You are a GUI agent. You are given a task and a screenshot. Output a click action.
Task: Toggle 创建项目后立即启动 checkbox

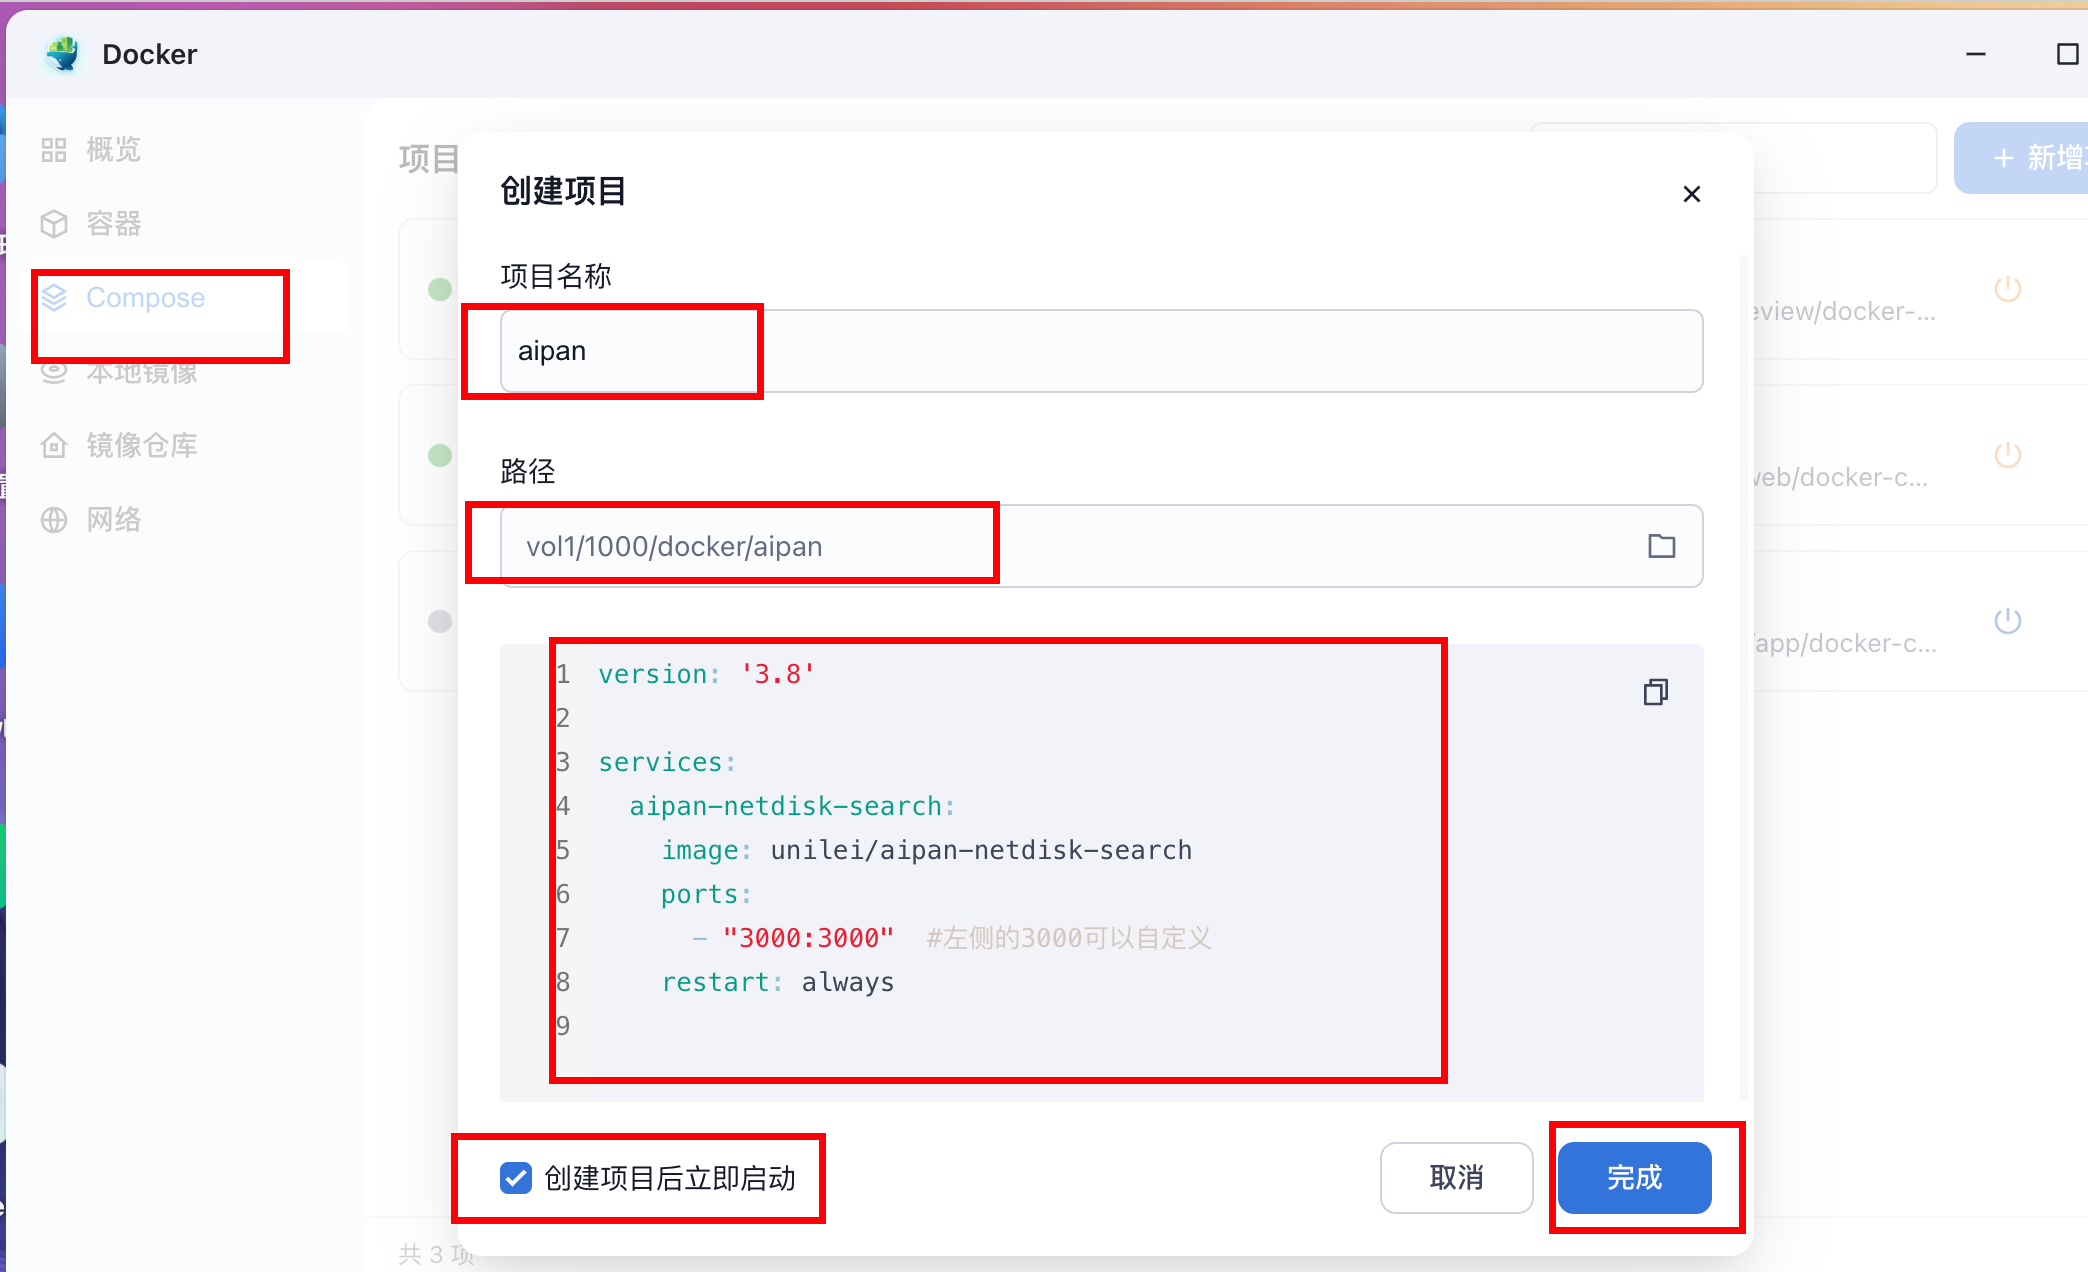(516, 1178)
